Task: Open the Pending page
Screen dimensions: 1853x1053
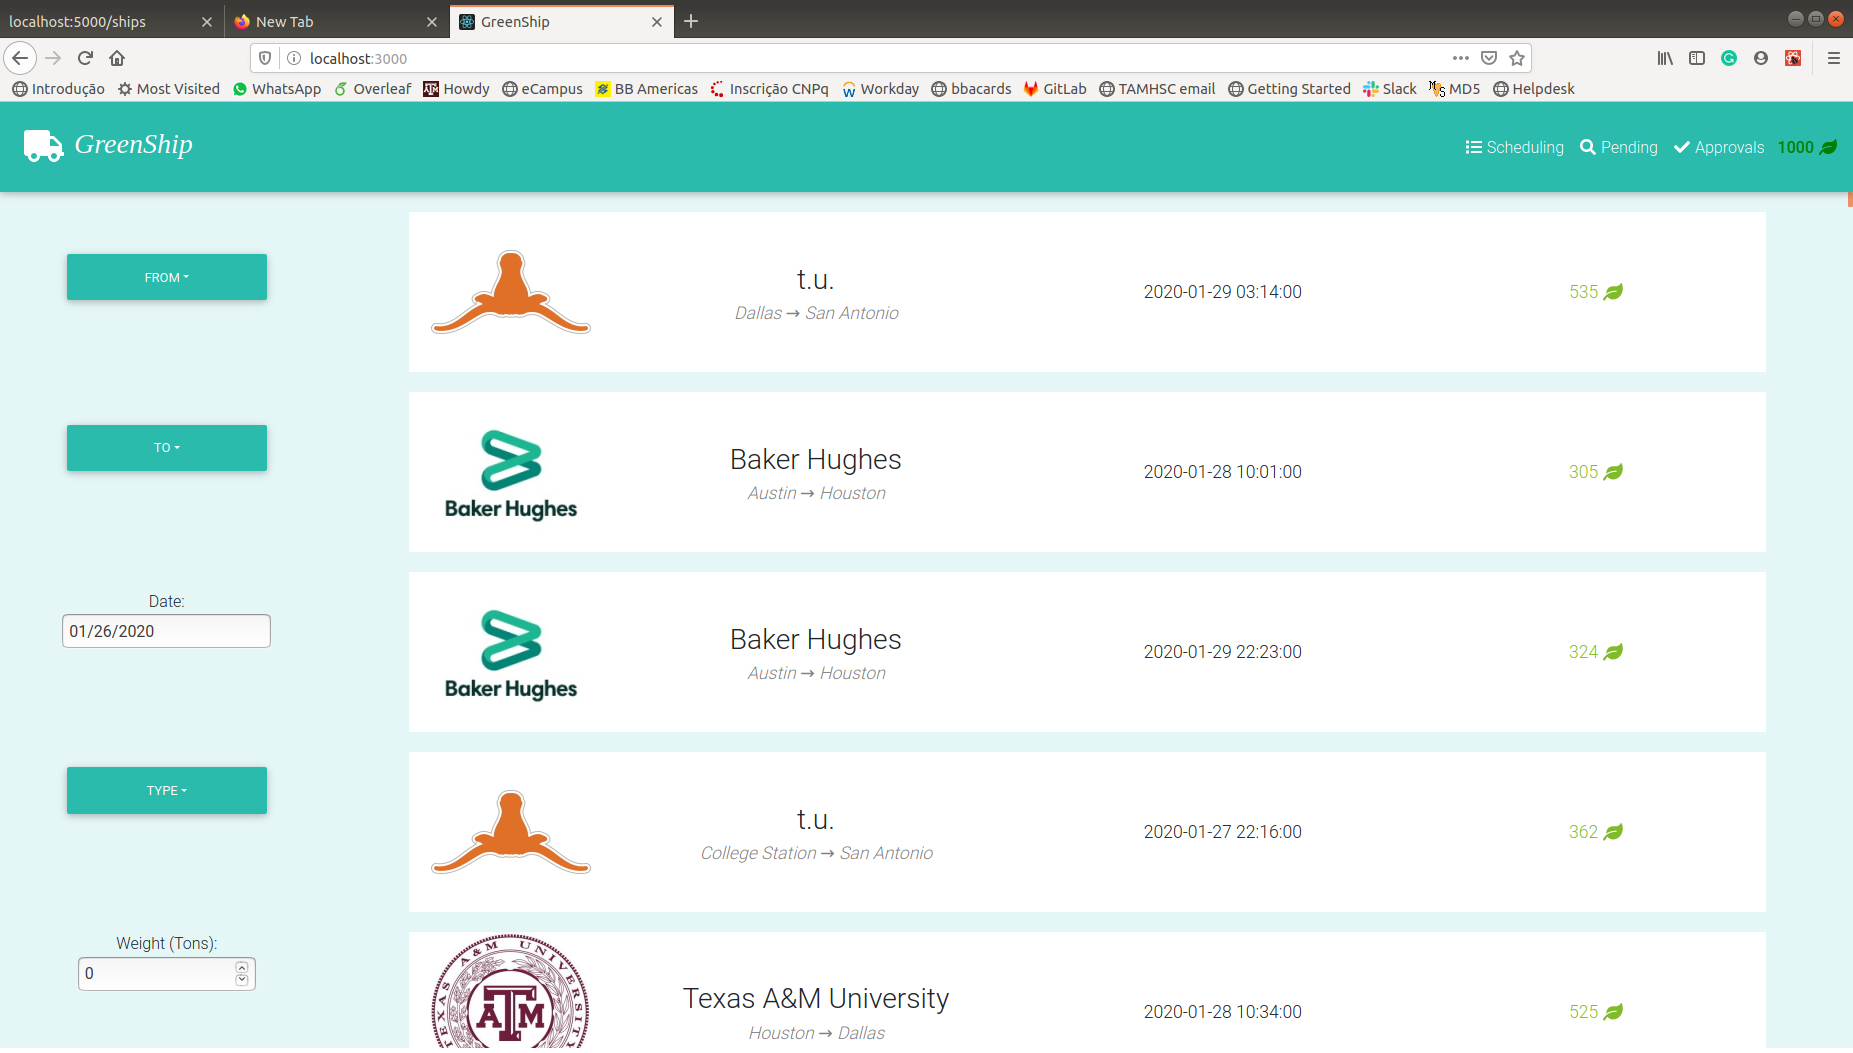Action: (x=1618, y=147)
